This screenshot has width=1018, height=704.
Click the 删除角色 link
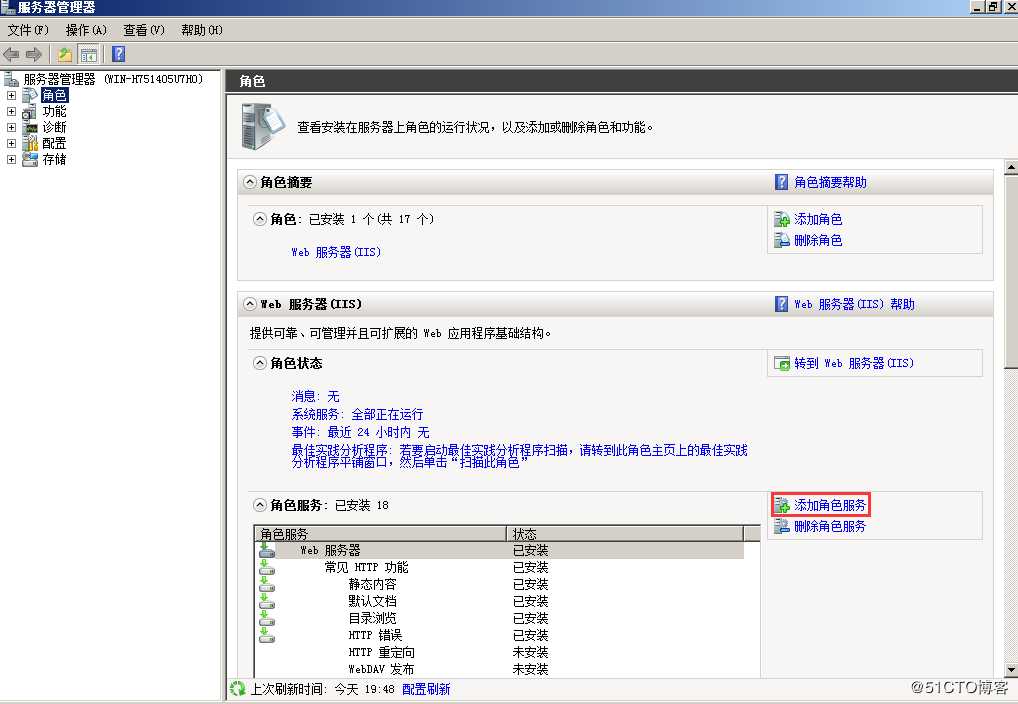[818, 240]
